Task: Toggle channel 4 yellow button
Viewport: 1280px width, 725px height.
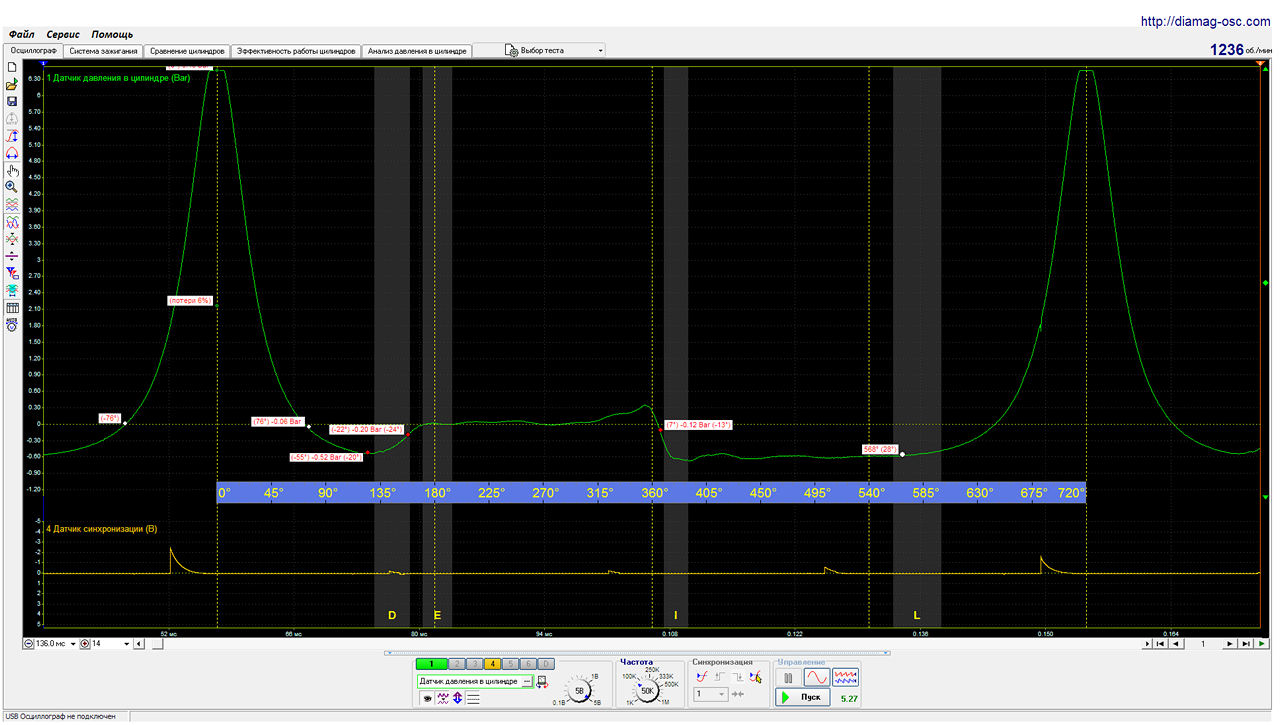Action: click(x=492, y=663)
